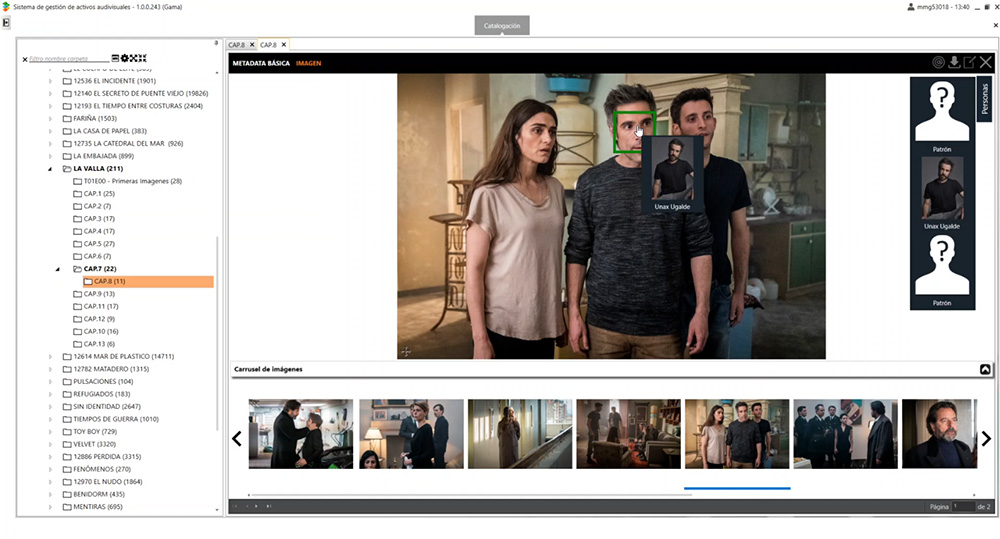Screen dimensions: 1000x539
Task: Go to next carousel images
Action: point(986,438)
